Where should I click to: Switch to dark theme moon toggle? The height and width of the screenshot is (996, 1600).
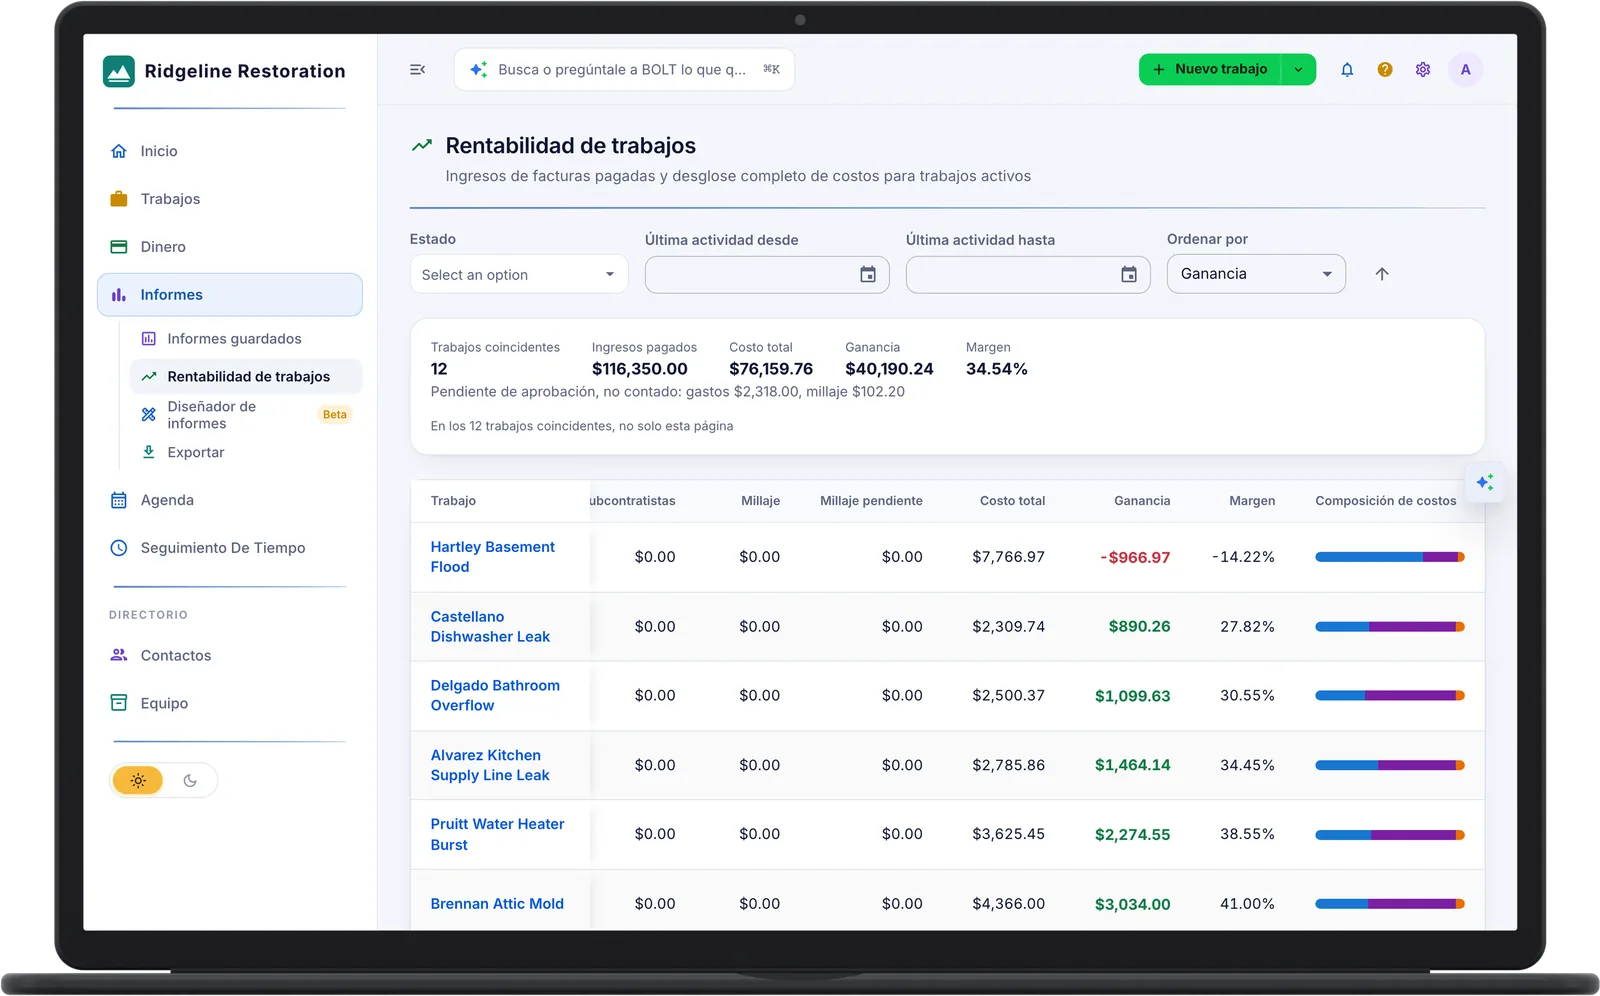click(x=190, y=781)
